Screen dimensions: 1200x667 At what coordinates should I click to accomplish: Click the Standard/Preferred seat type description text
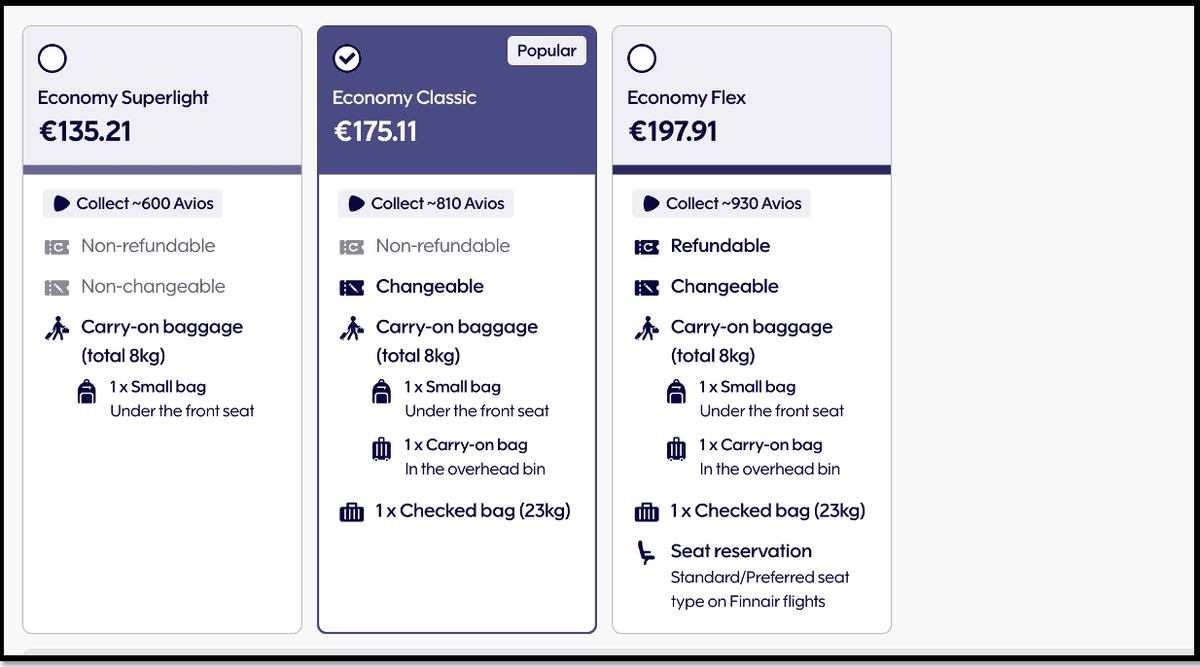760,589
